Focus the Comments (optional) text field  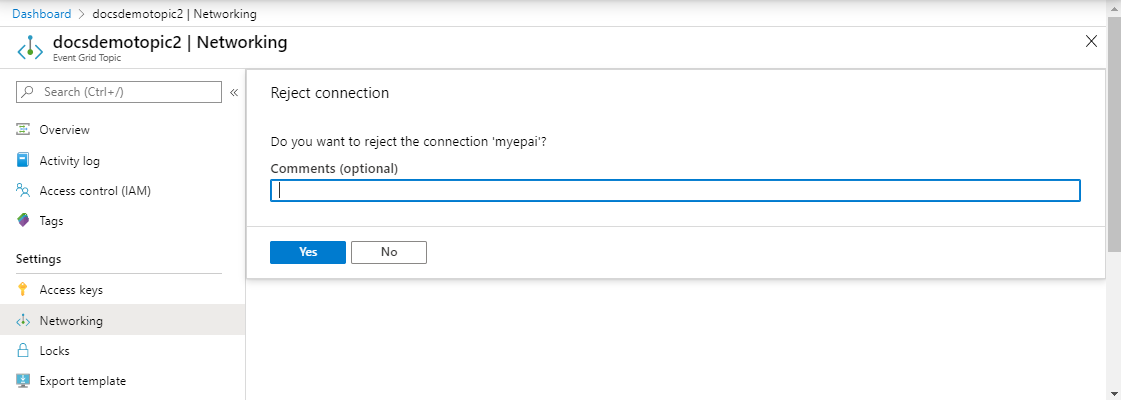tap(675, 191)
